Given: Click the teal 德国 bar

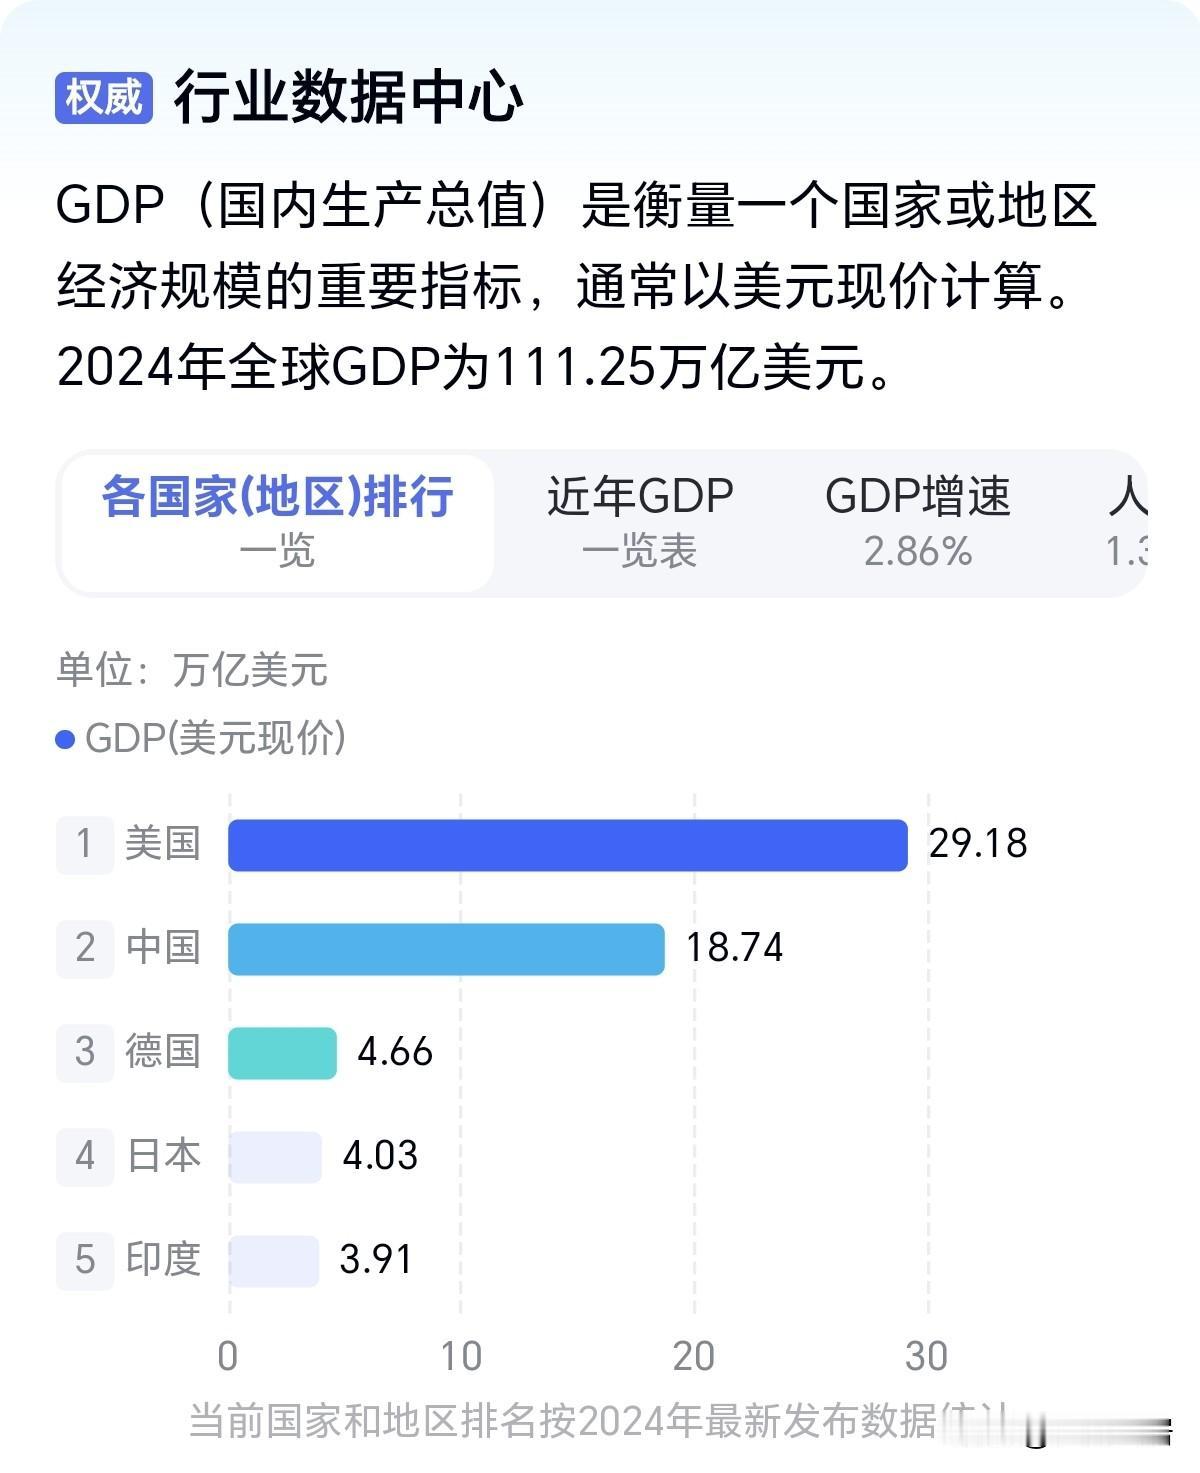Looking at the screenshot, I should [282, 1053].
